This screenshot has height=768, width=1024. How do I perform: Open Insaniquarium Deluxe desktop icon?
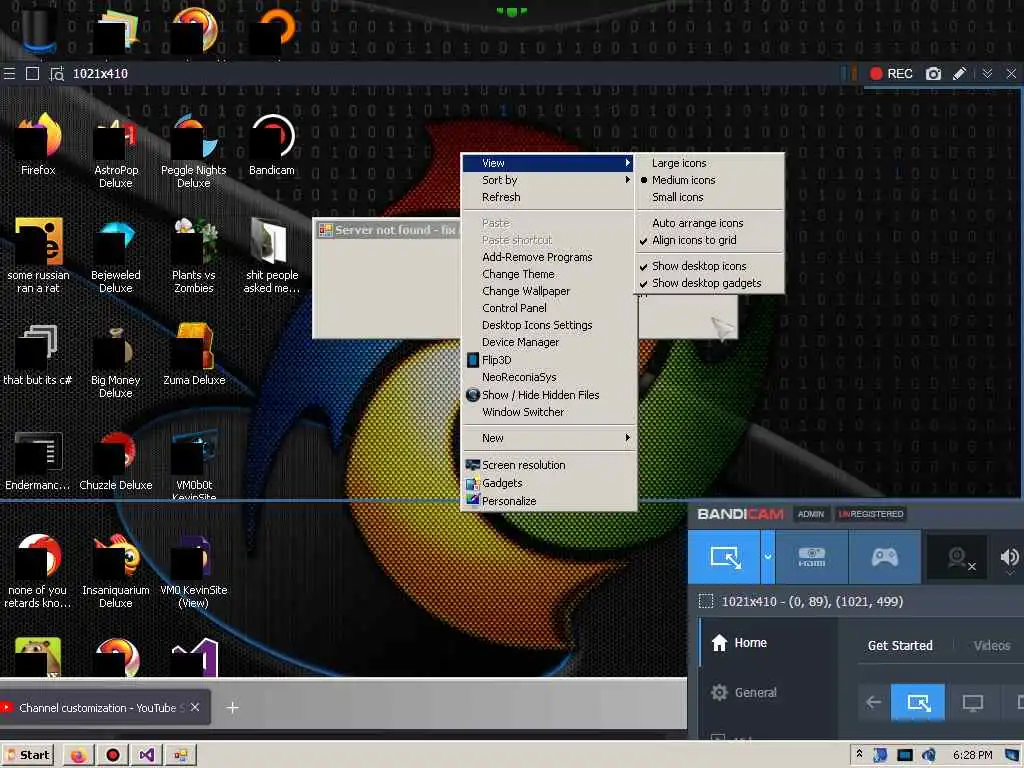(x=116, y=571)
